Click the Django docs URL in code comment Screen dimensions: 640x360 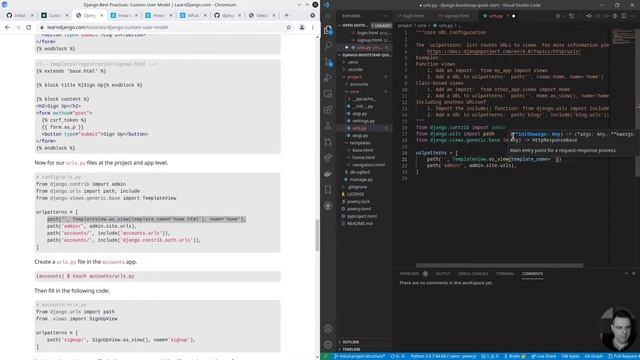coord(504,51)
